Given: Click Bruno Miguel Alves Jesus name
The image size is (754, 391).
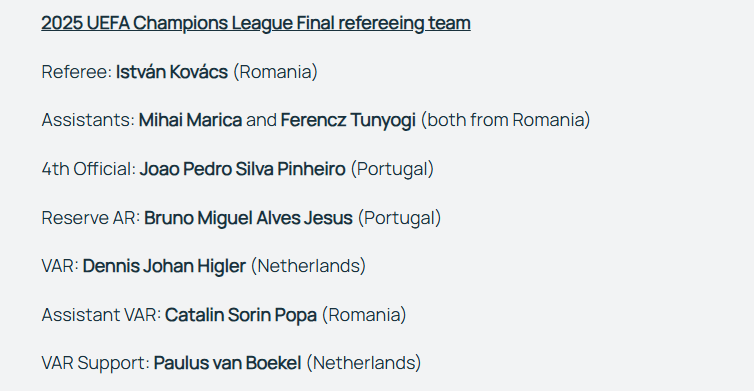Looking at the screenshot, I should [x=248, y=217].
